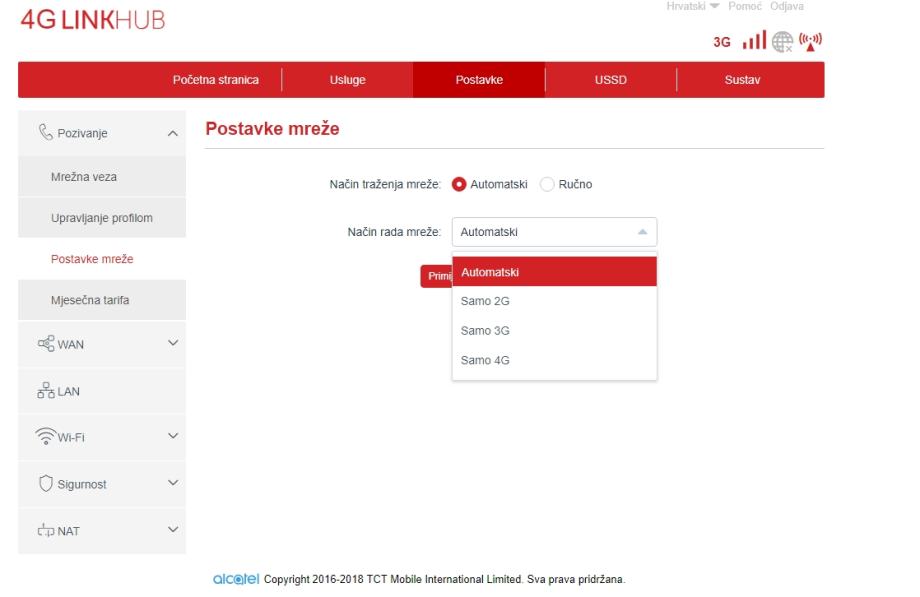Open the LAN sidebar item
This screenshot has height=597, width=920.
pyautogui.click(x=102, y=391)
